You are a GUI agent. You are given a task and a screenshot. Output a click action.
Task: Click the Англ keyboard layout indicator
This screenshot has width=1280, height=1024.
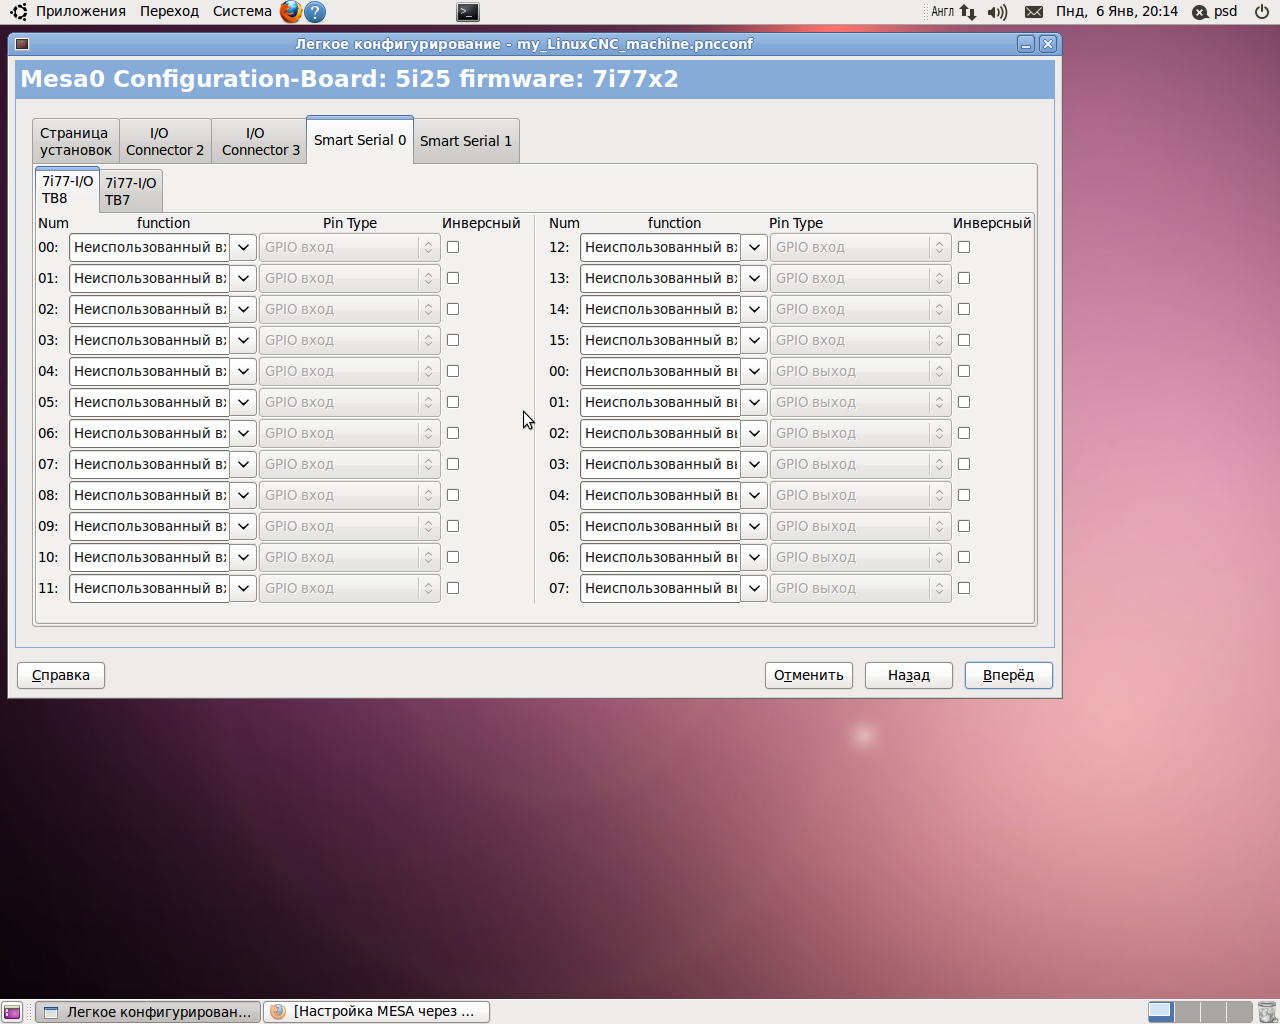point(943,12)
